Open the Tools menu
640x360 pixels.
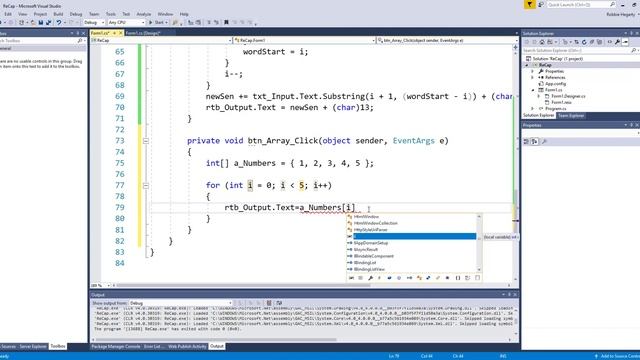pos(111,14)
